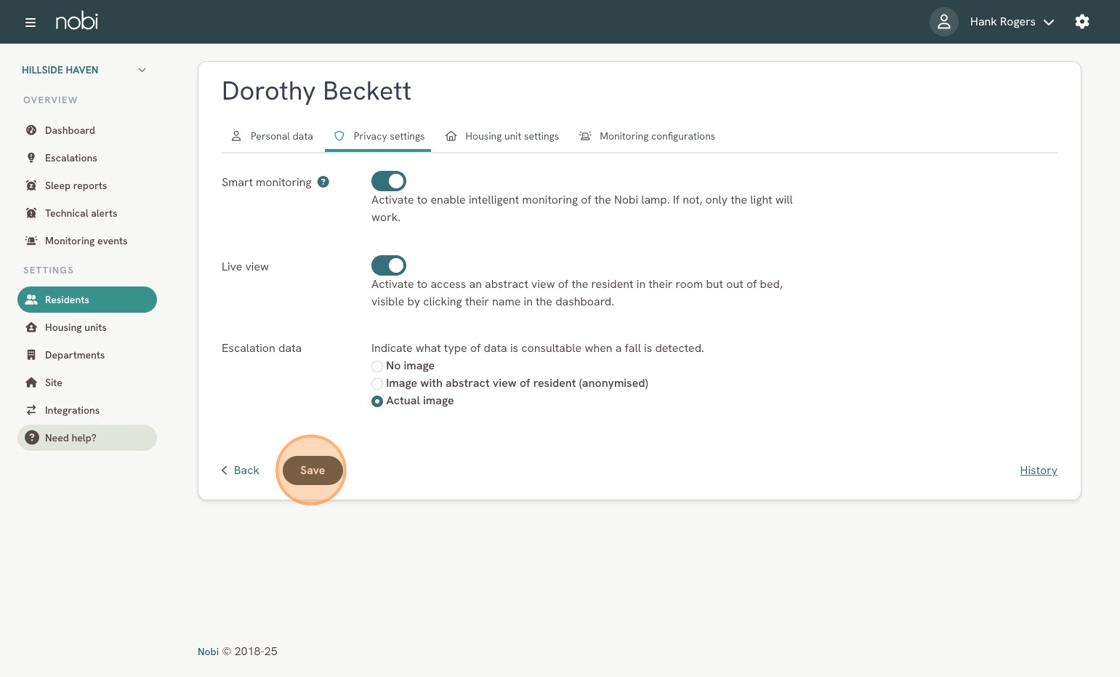The width and height of the screenshot is (1120, 677).
Task: Open the History link
Action: [1038, 470]
